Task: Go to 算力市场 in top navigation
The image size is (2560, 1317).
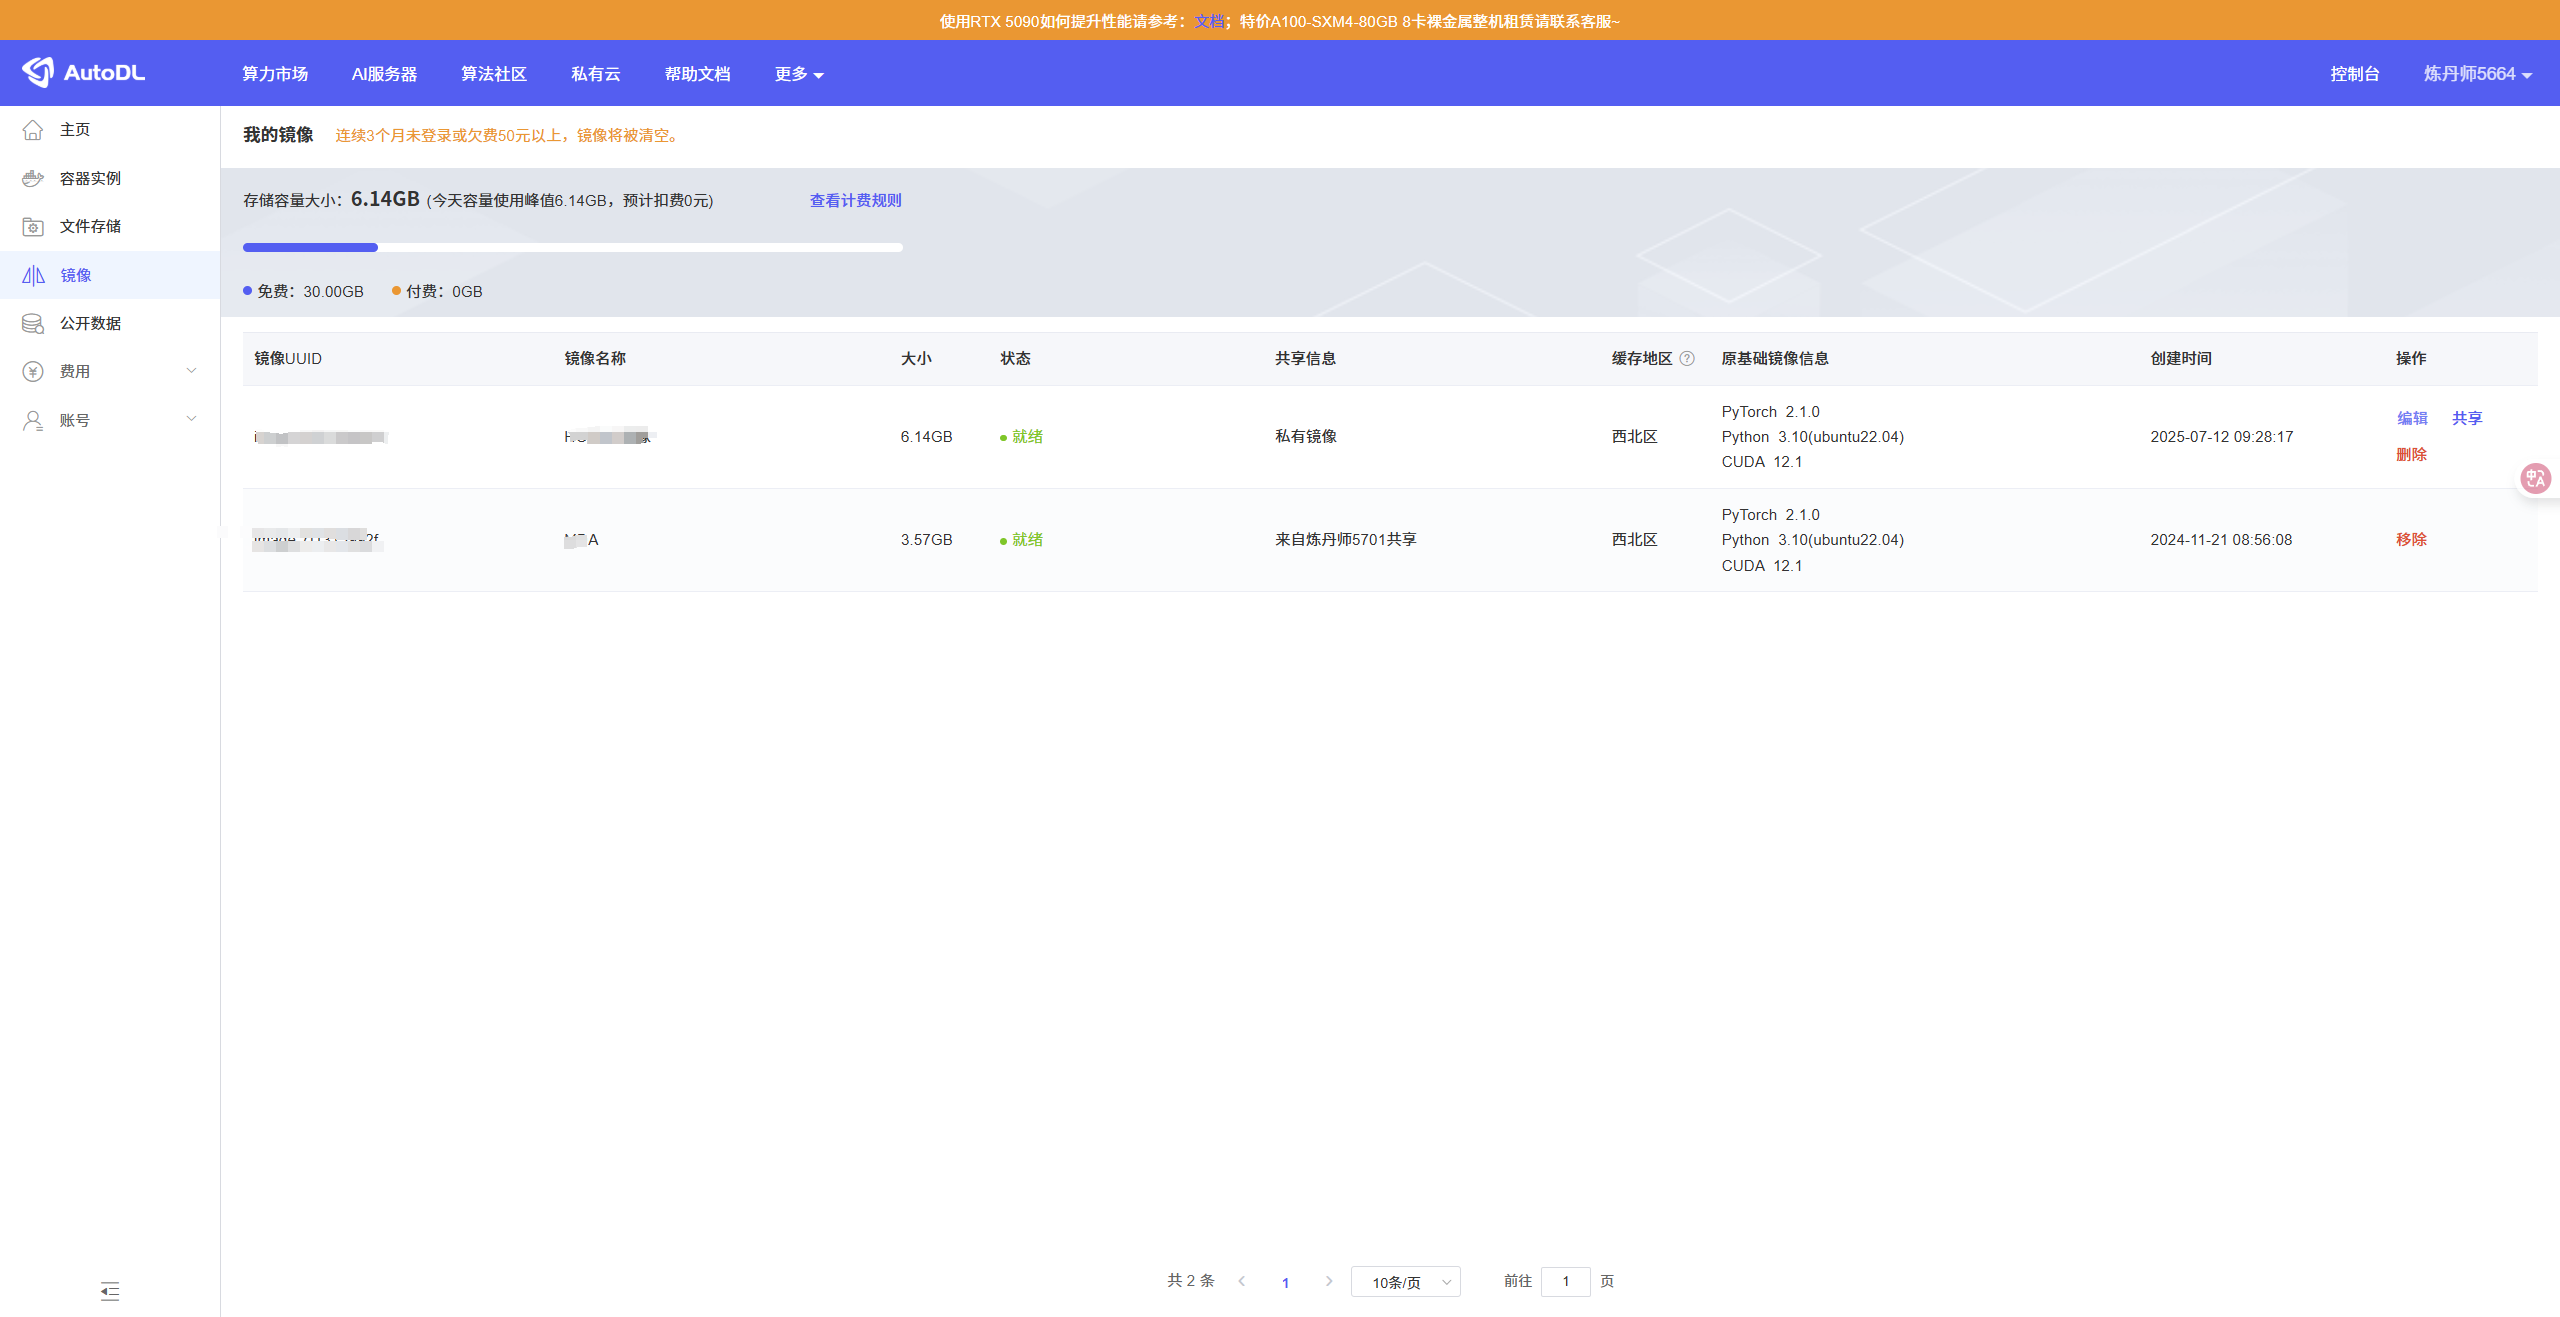Action: coord(275,74)
